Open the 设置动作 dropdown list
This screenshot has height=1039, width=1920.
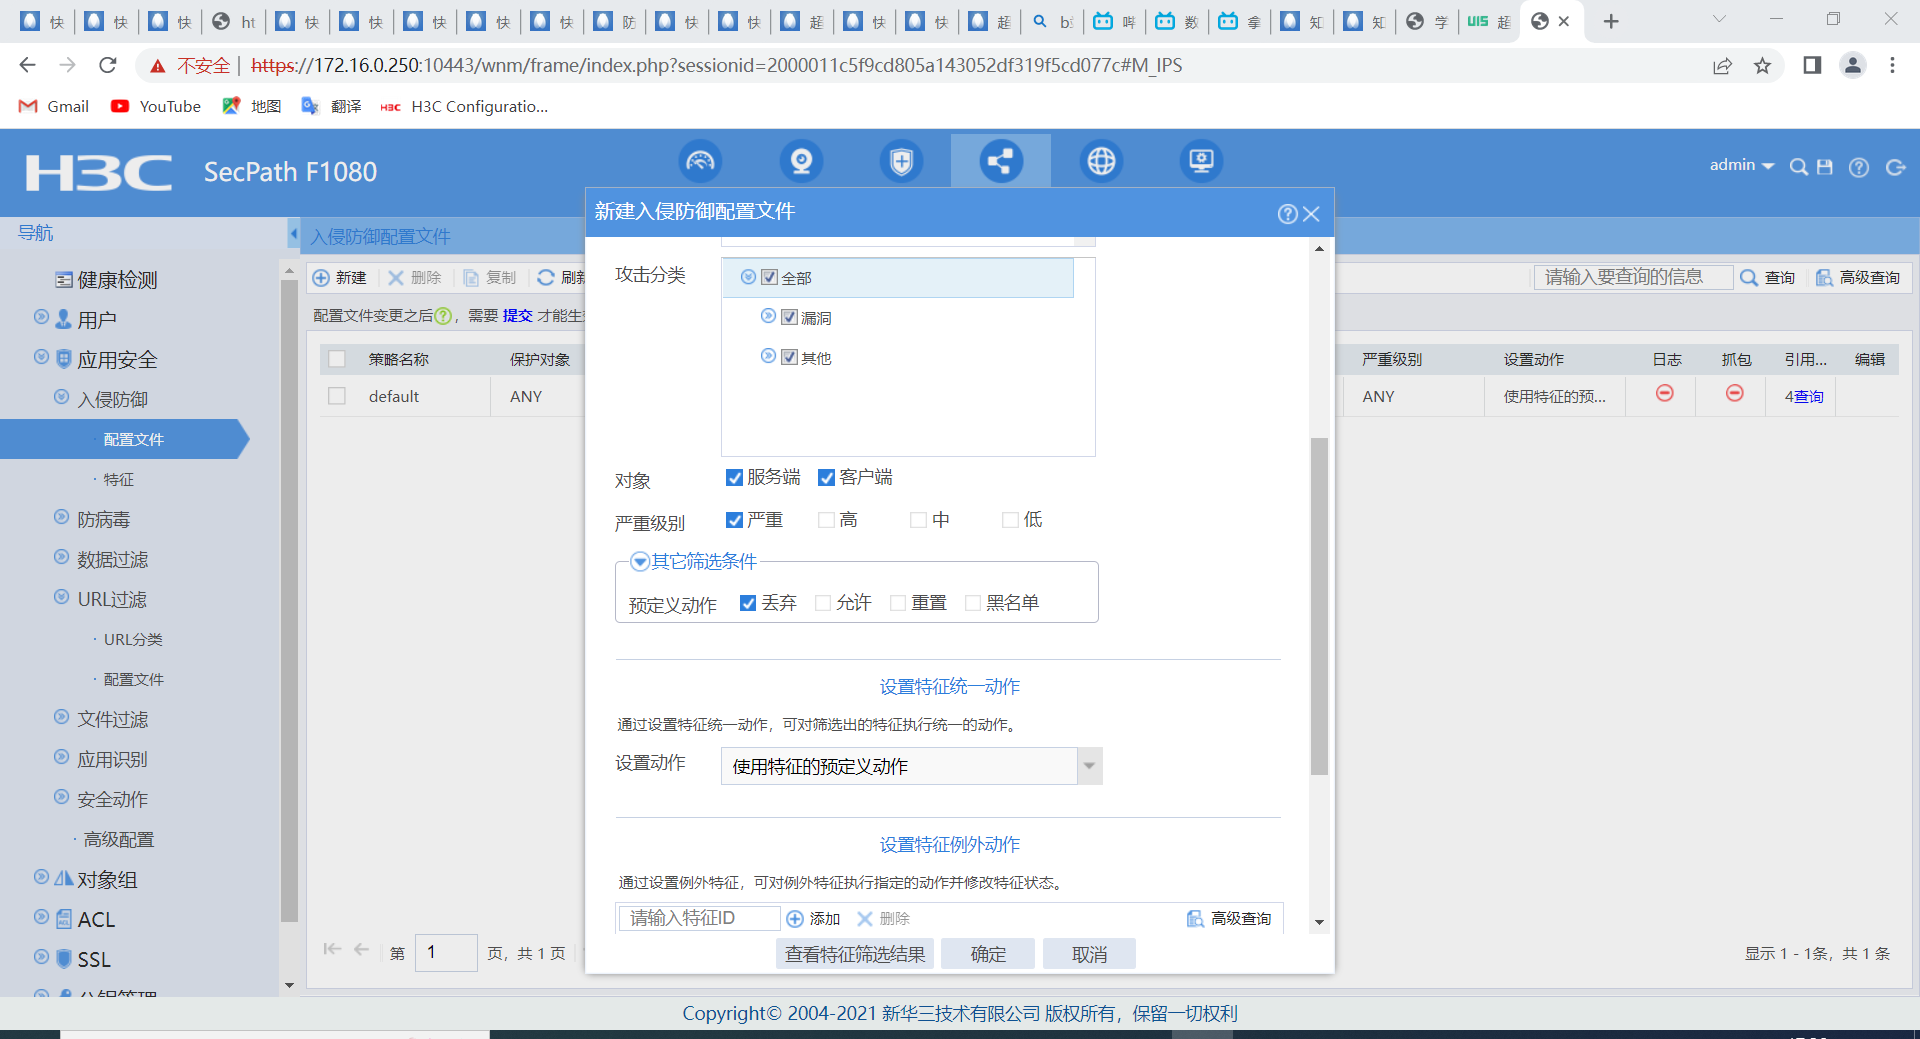tap(1089, 766)
